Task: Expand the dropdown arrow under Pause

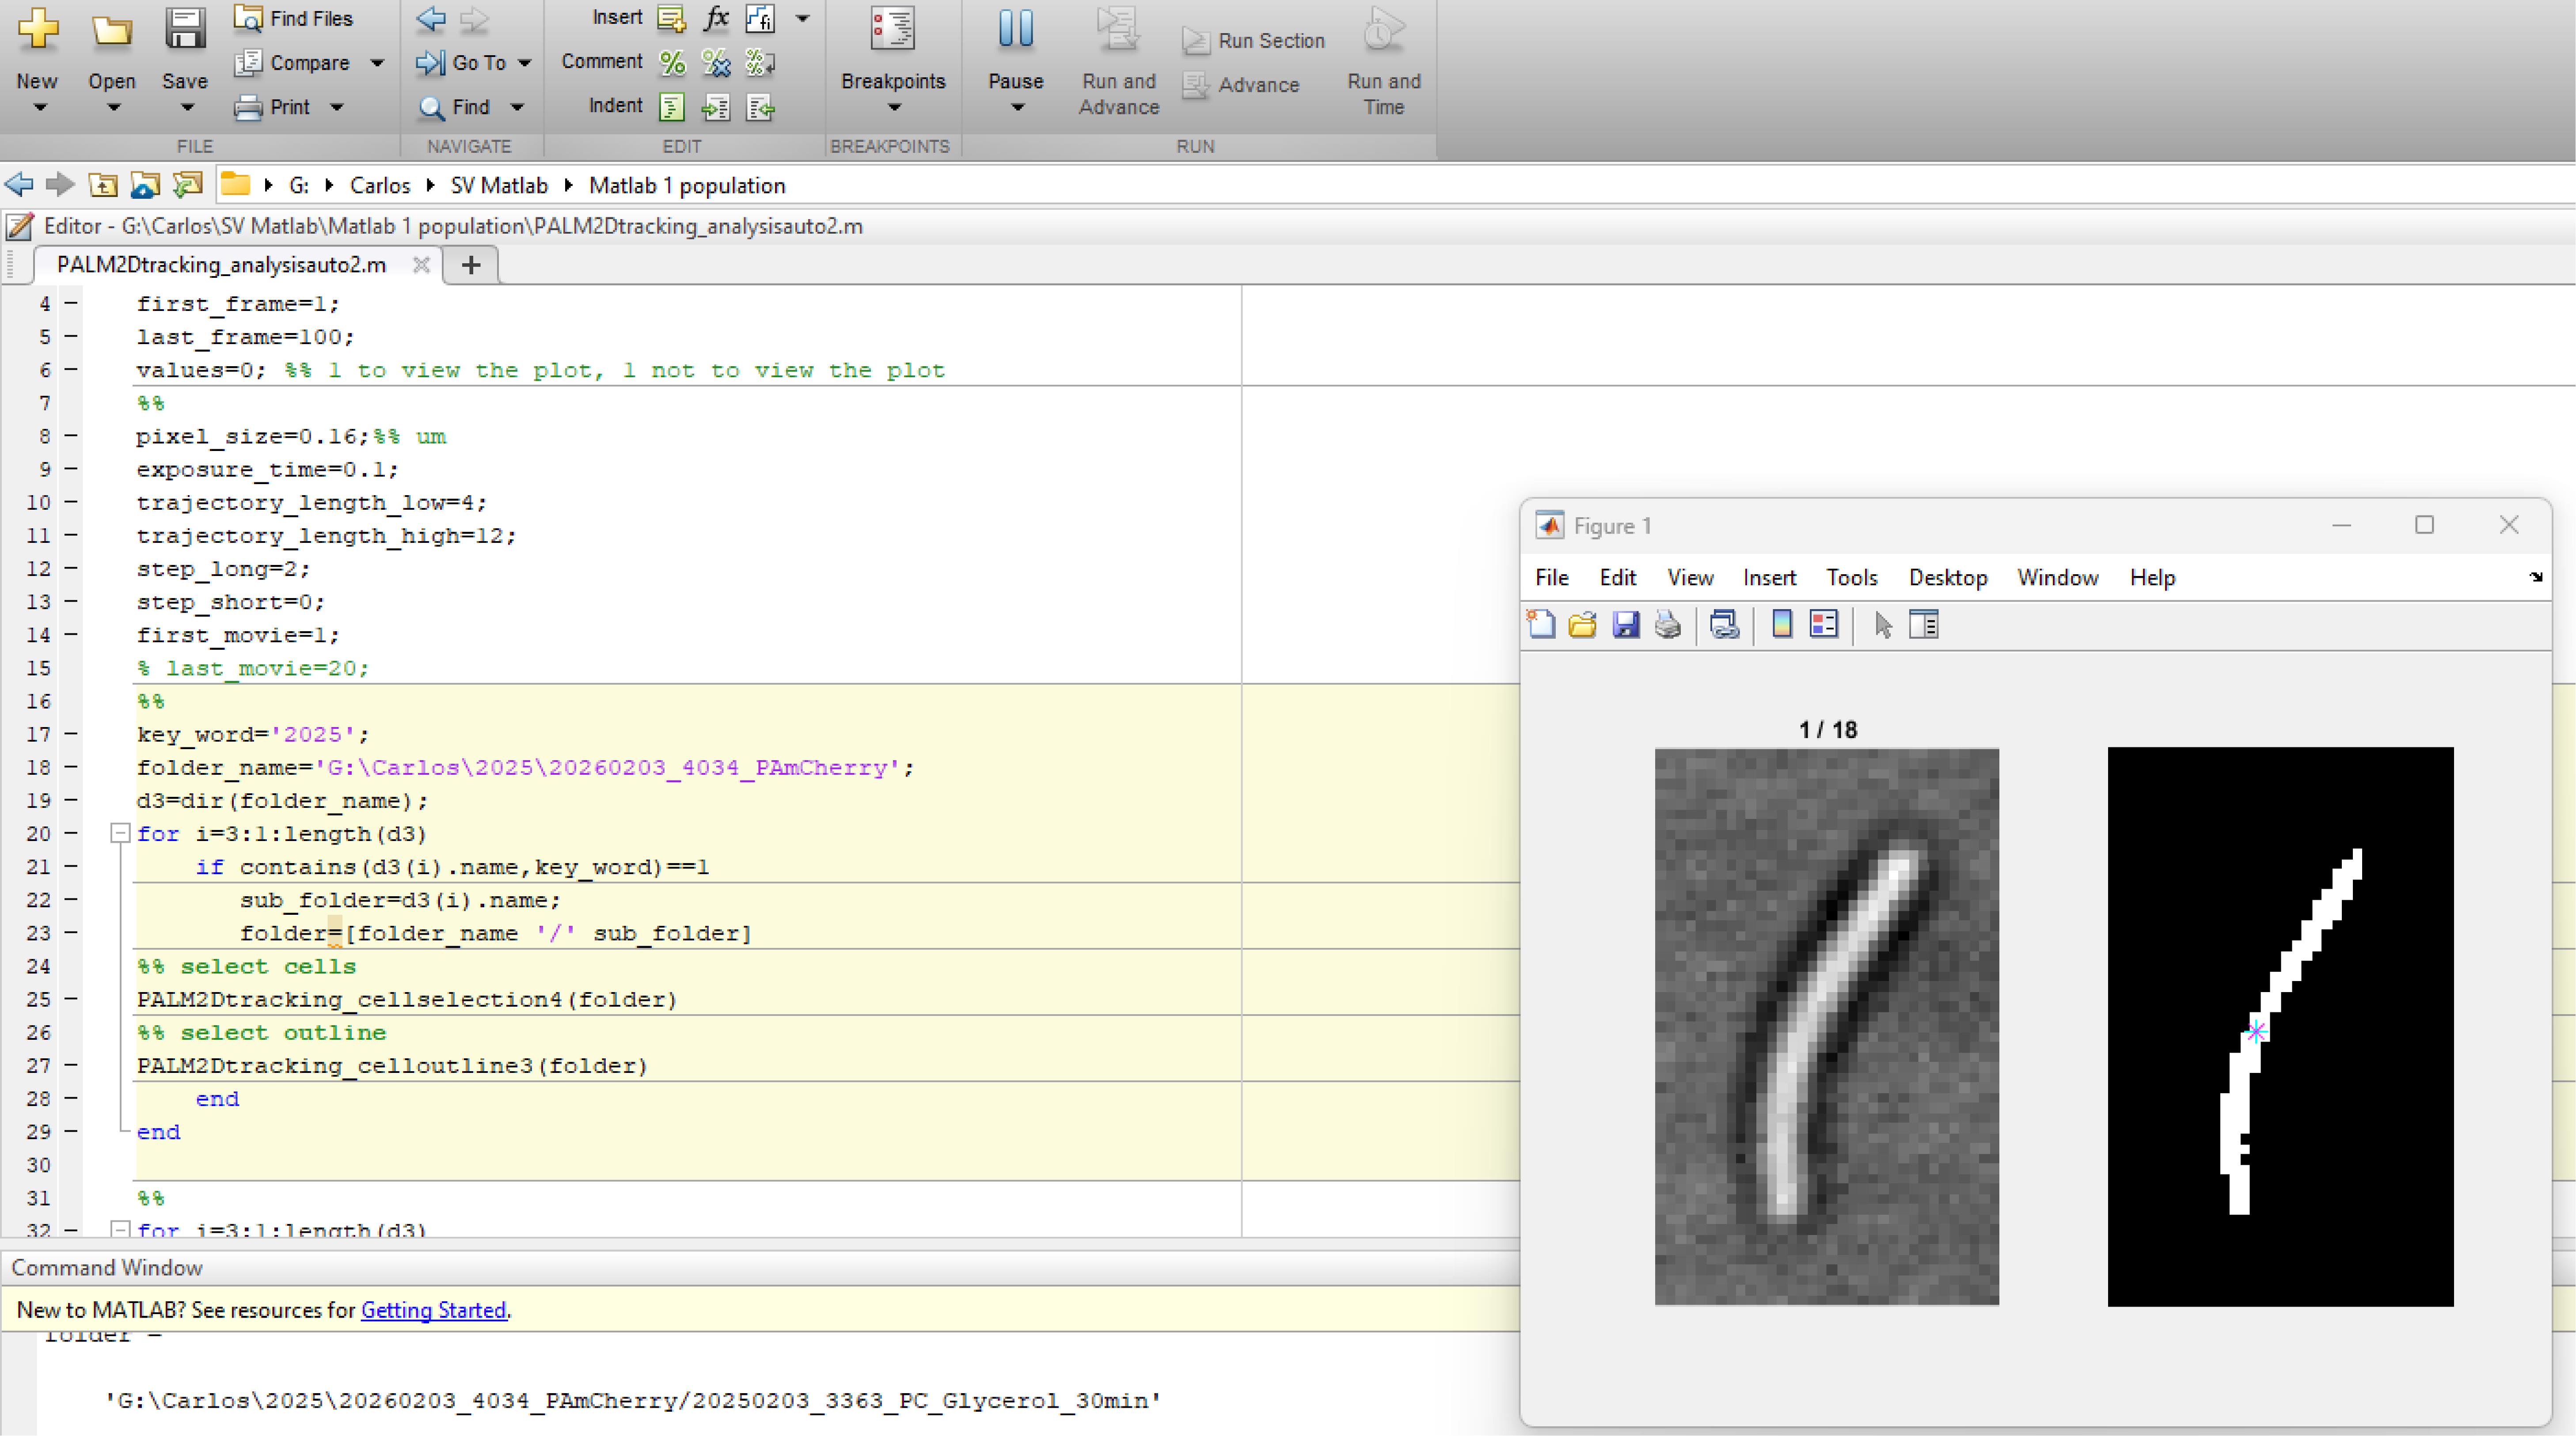Action: (x=1017, y=108)
